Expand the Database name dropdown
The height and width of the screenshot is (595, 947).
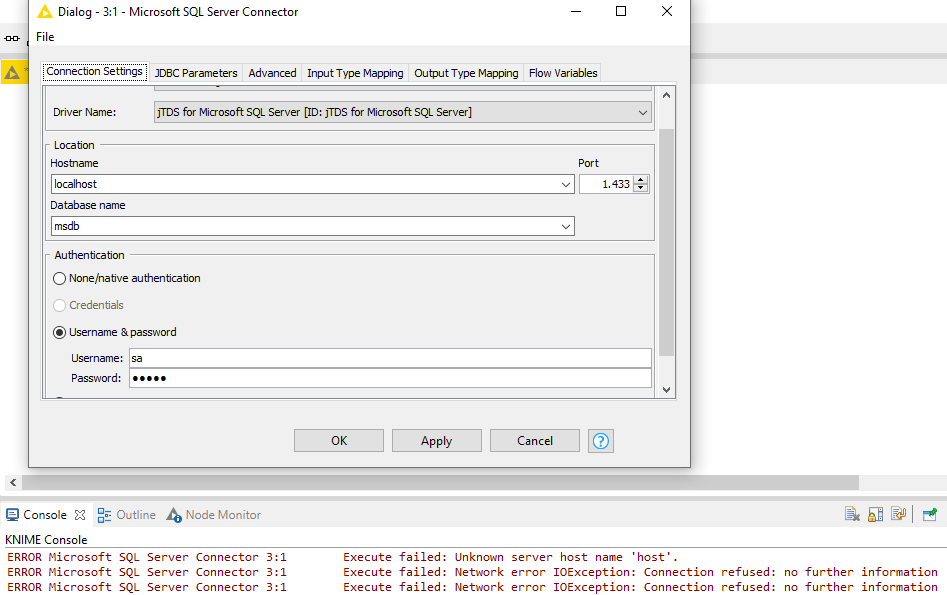point(566,227)
